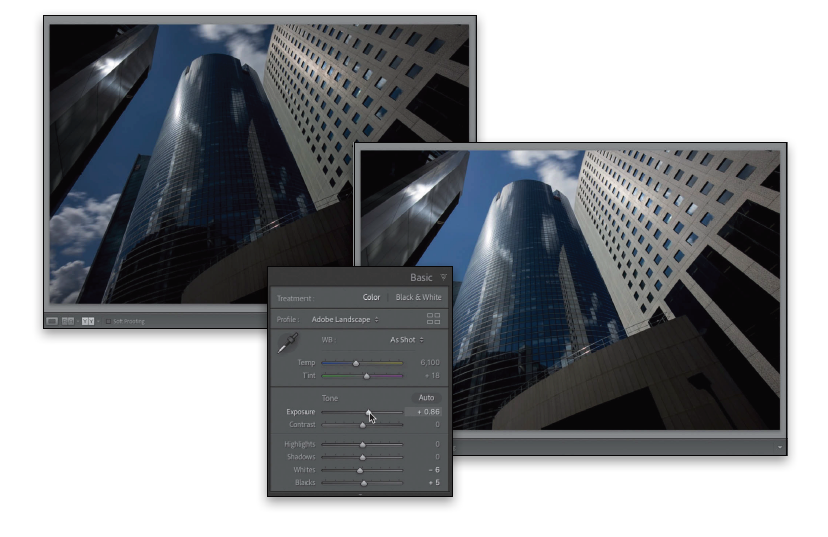
Task: Click the Blacks slider handle
Action: [x=363, y=483]
